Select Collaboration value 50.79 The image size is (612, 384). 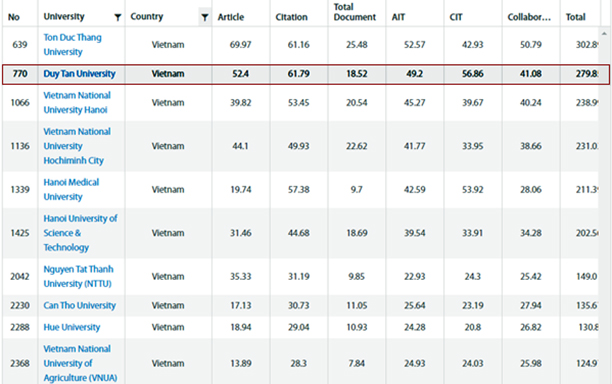(x=530, y=44)
